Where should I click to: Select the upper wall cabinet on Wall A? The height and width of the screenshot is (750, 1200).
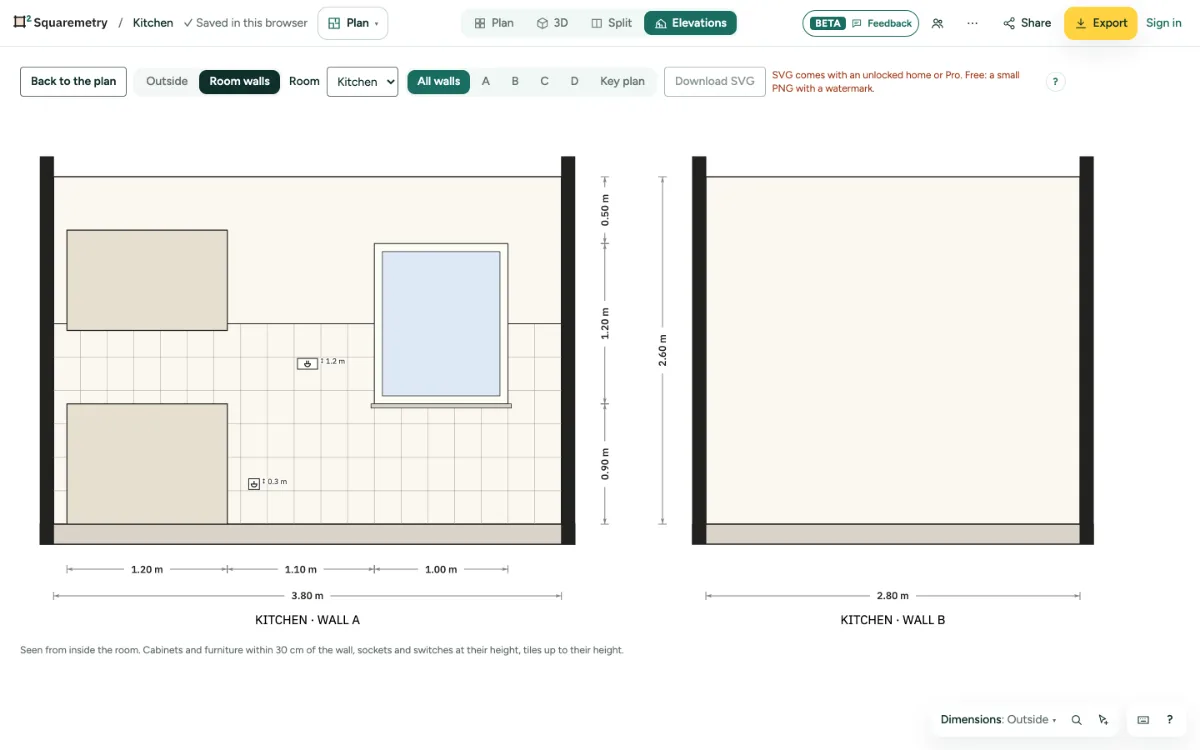pyautogui.click(x=147, y=280)
